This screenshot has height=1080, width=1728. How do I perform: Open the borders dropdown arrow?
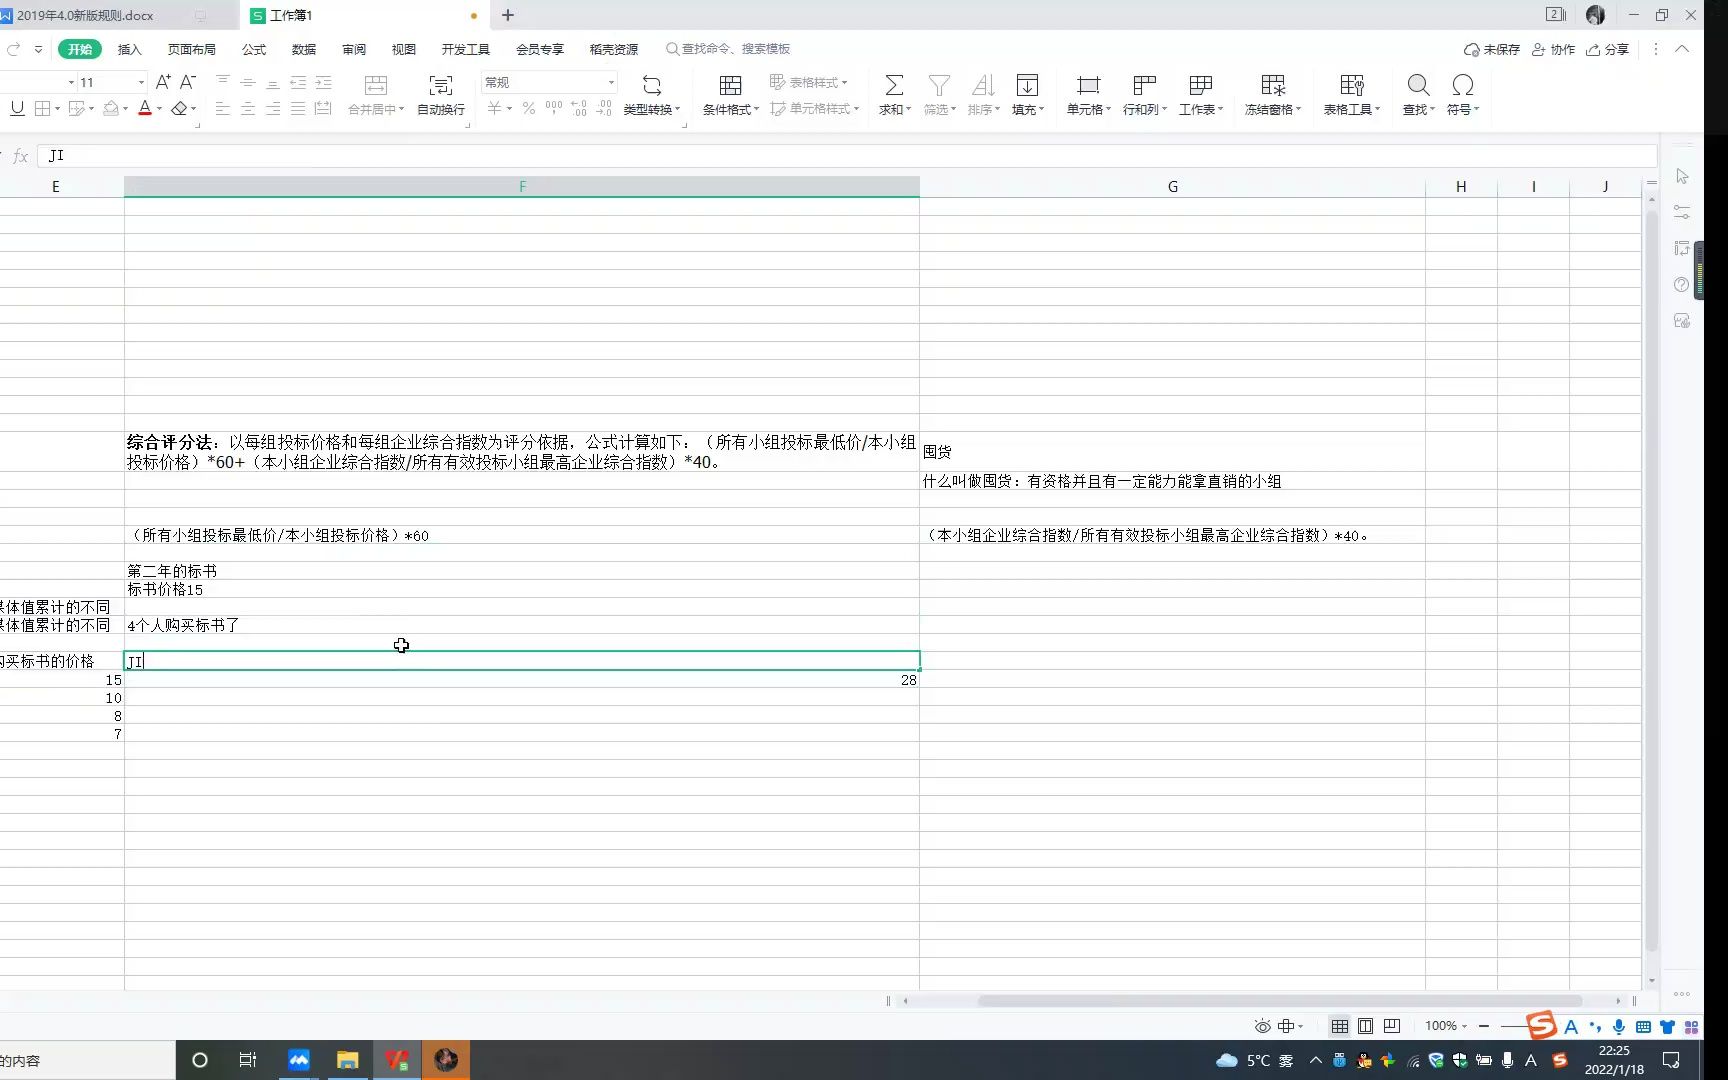click(x=58, y=108)
